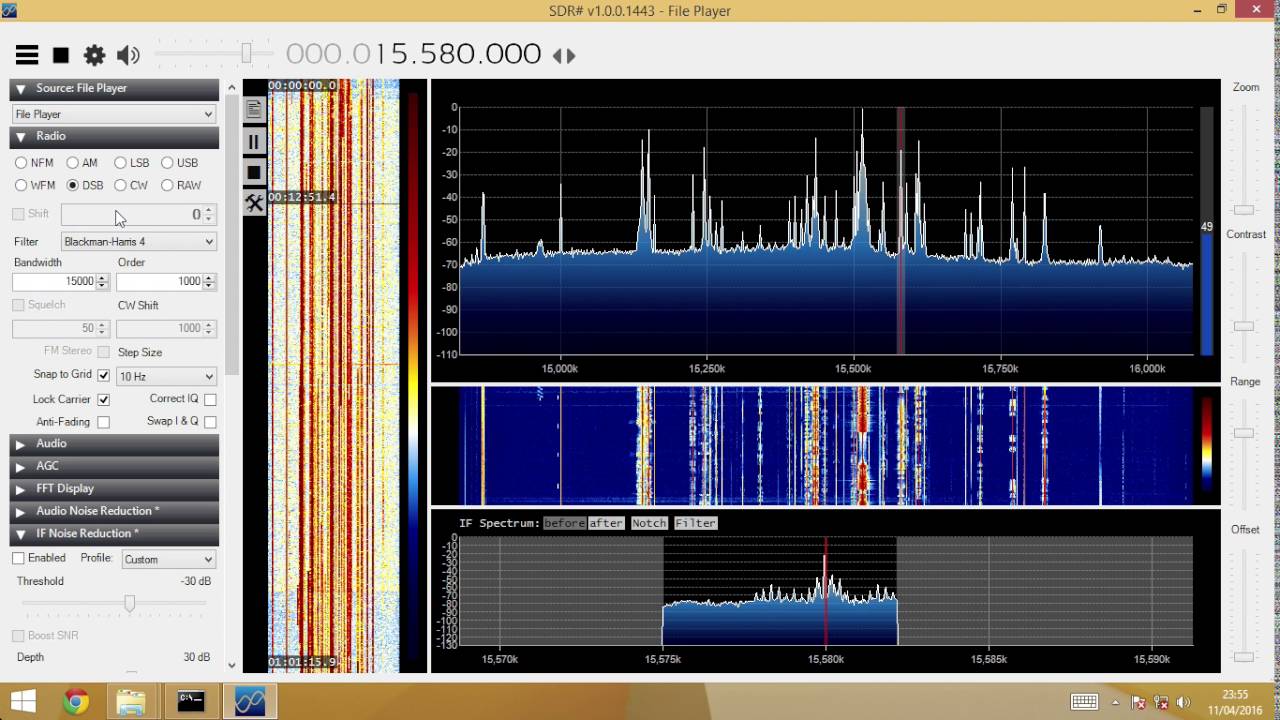
Task: Show hidden system tray icons
Action: (1115, 702)
